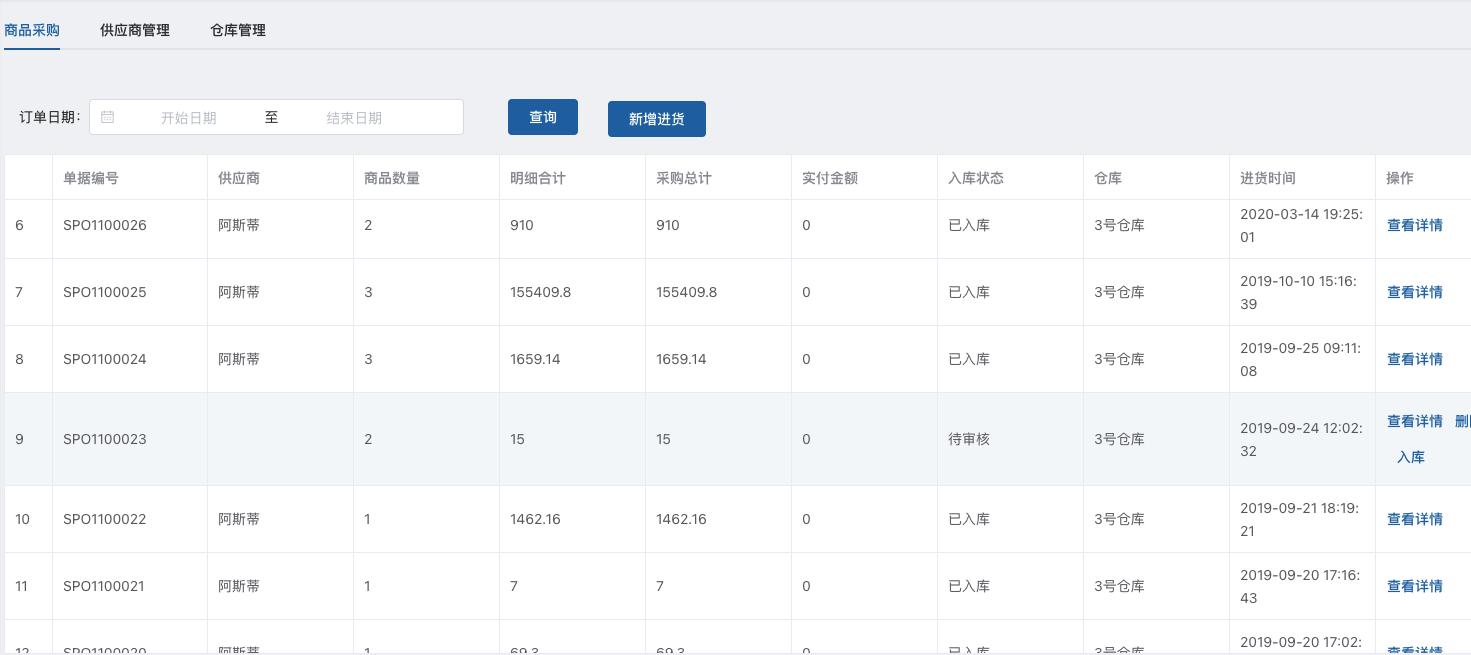The height and width of the screenshot is (655, 1471).
Task: Select the 商品采购 tab
Action: coord(32,30)
